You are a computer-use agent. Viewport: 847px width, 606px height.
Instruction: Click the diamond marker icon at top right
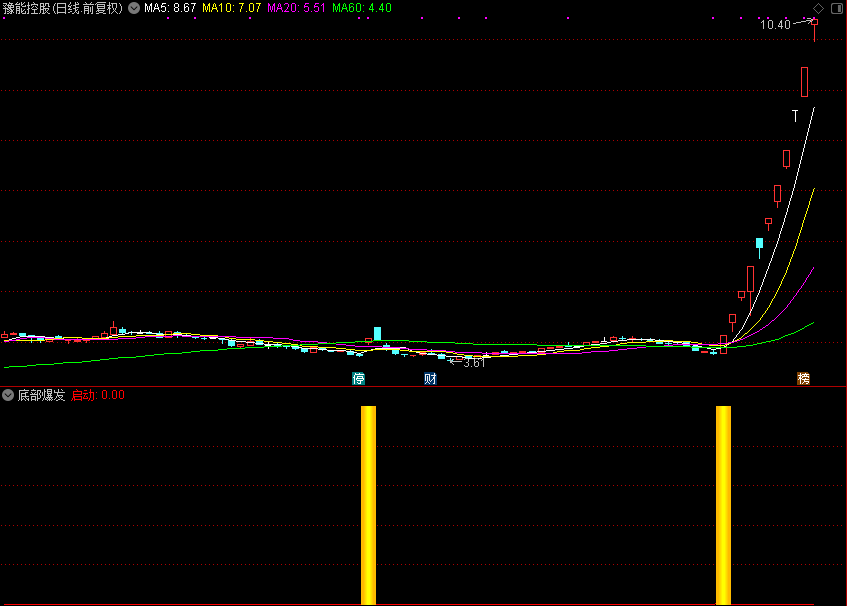pos(818,8)
